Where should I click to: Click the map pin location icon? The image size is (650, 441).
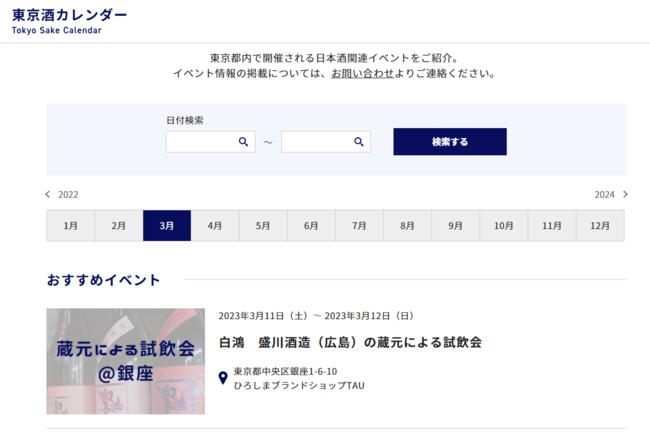[223, 378]
